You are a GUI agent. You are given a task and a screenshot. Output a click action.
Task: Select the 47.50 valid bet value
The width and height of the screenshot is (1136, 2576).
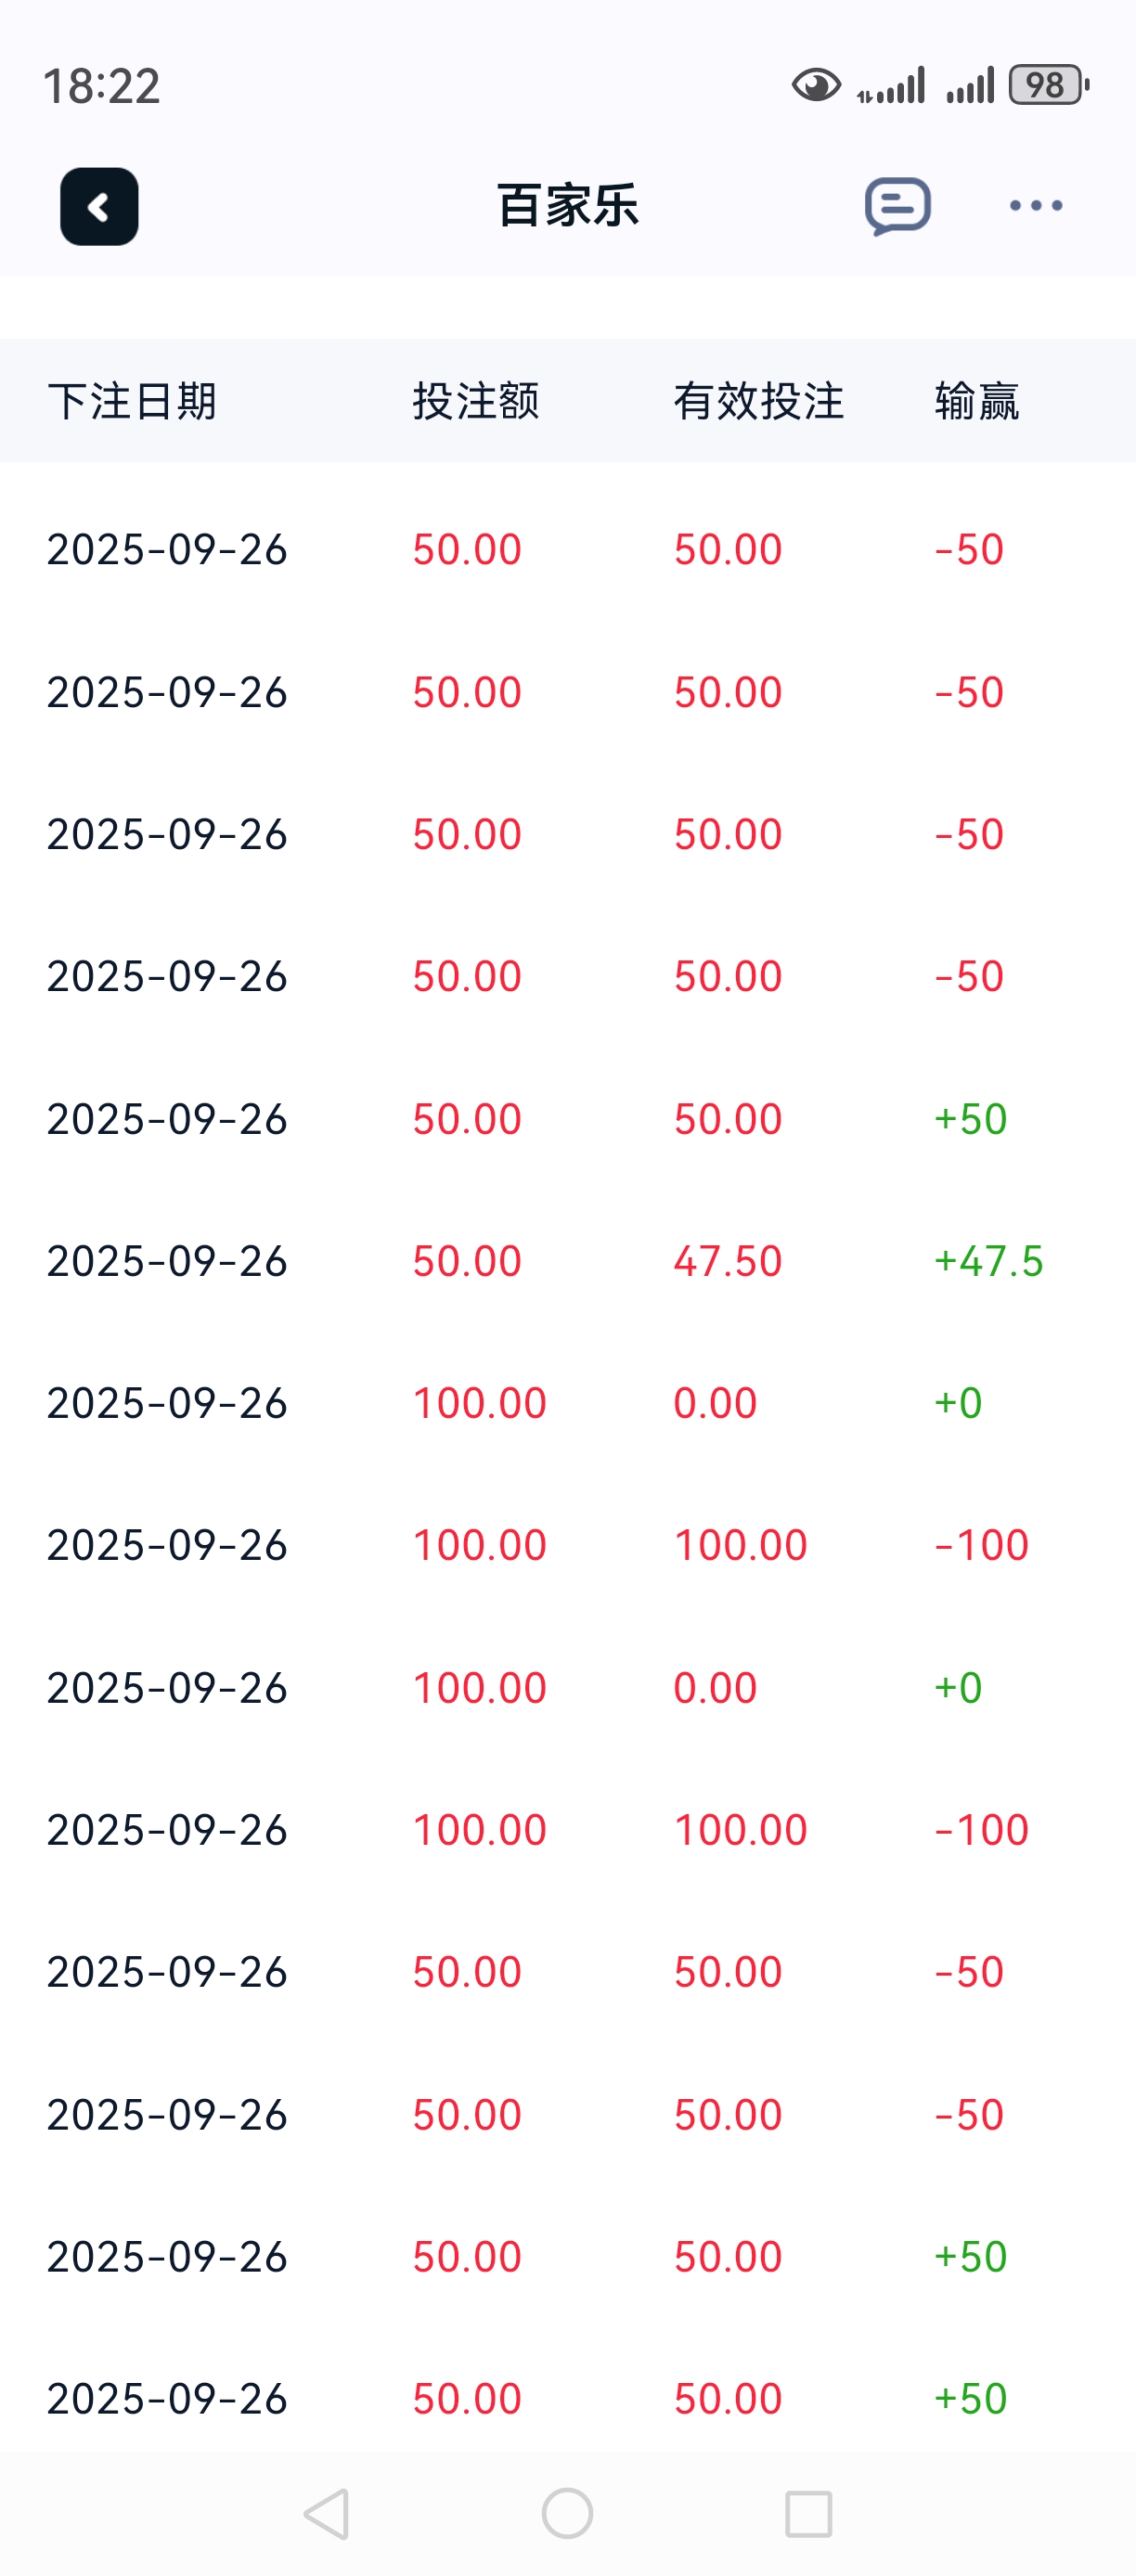[x=727, y=1261]
